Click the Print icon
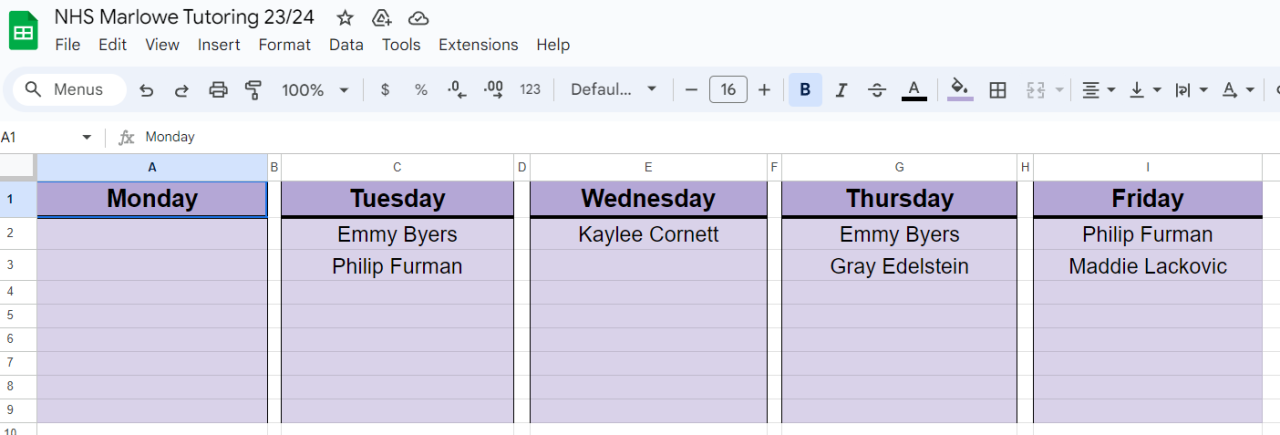 (x=218, y=90)
